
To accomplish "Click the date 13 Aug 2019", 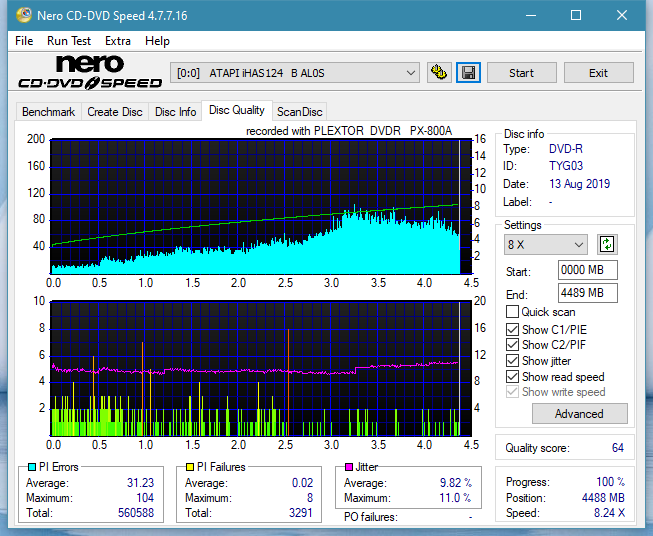I will pyautogui.click(x=579, y=184).
